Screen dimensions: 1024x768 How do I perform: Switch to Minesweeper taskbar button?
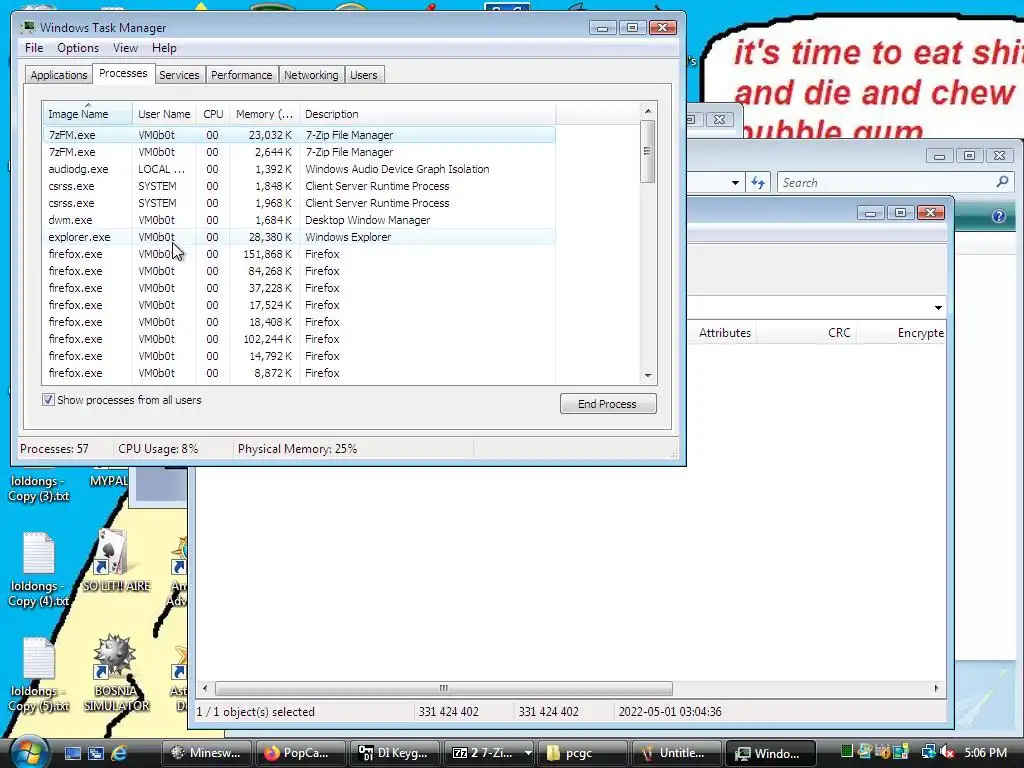(x=206, y=753)
